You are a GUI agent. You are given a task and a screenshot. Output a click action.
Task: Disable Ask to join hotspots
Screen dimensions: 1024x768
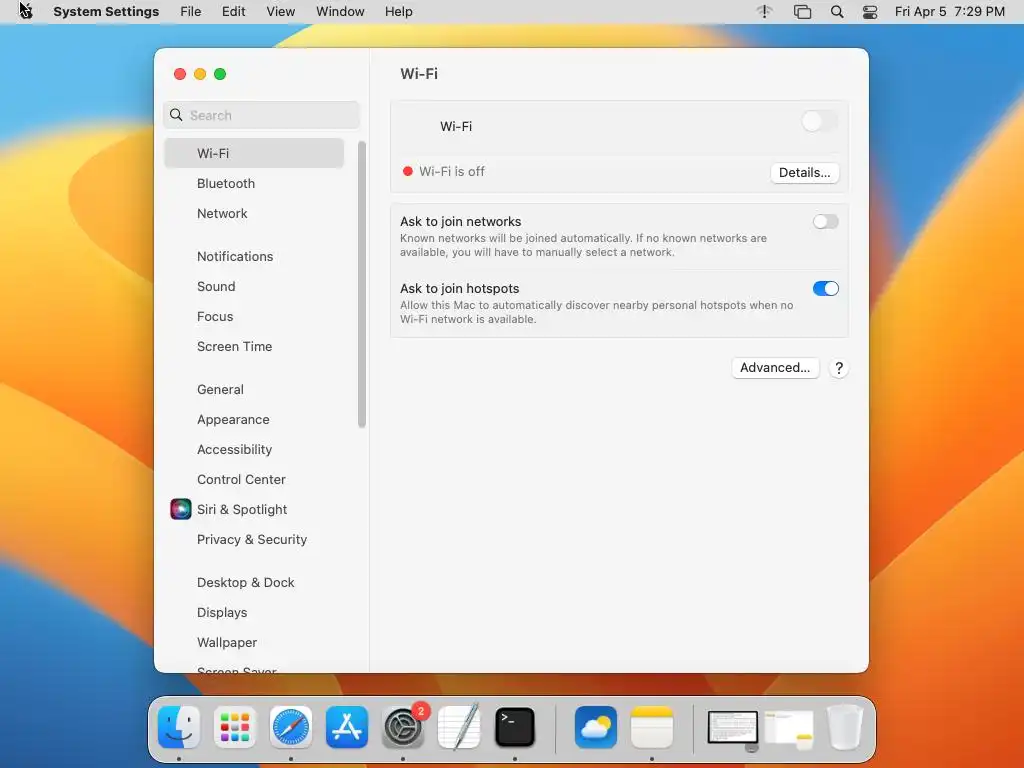[x=825, y=289]
